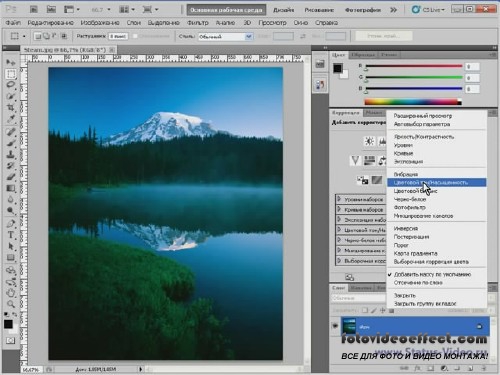Select the Hand tool

pos(11,293)
